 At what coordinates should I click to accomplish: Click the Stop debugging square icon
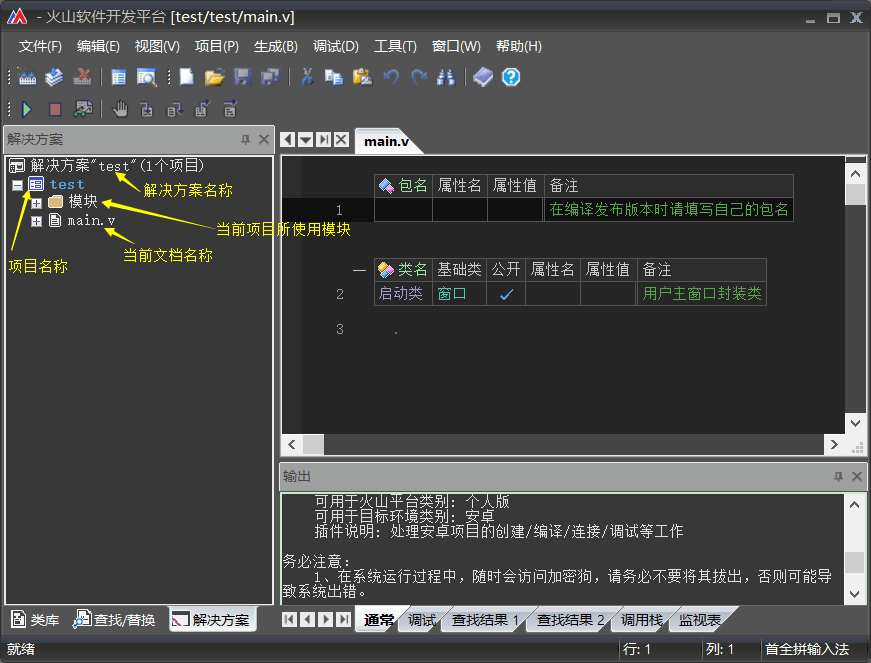coord(55,109)
